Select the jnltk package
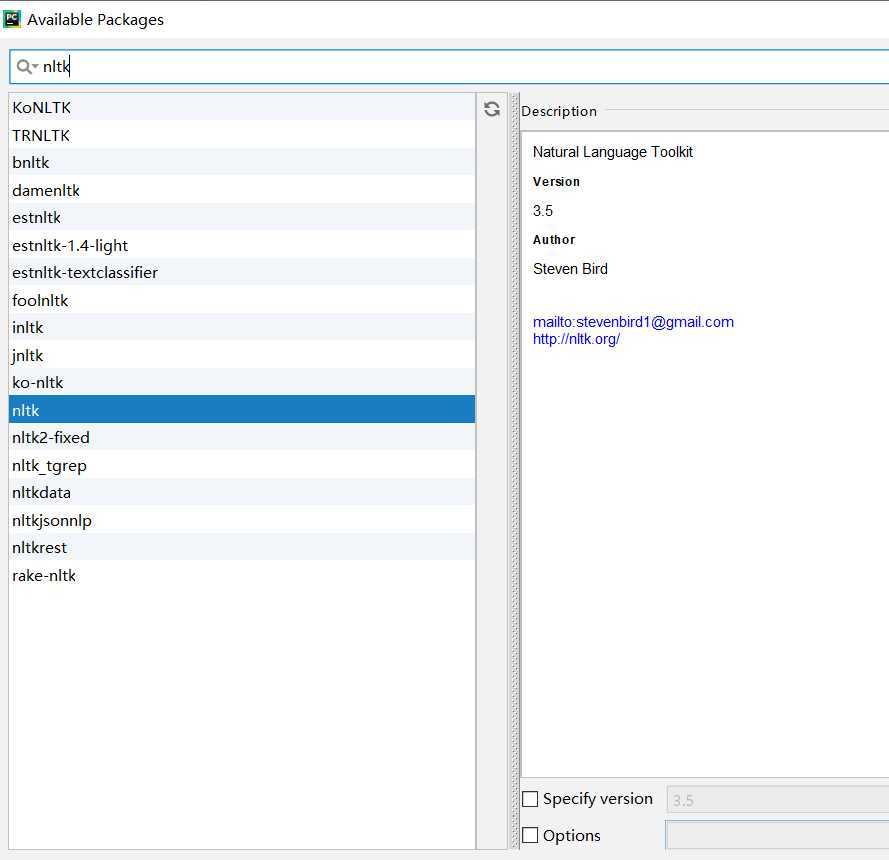This screenshot has width=889, height=860. tap(242, 355)
